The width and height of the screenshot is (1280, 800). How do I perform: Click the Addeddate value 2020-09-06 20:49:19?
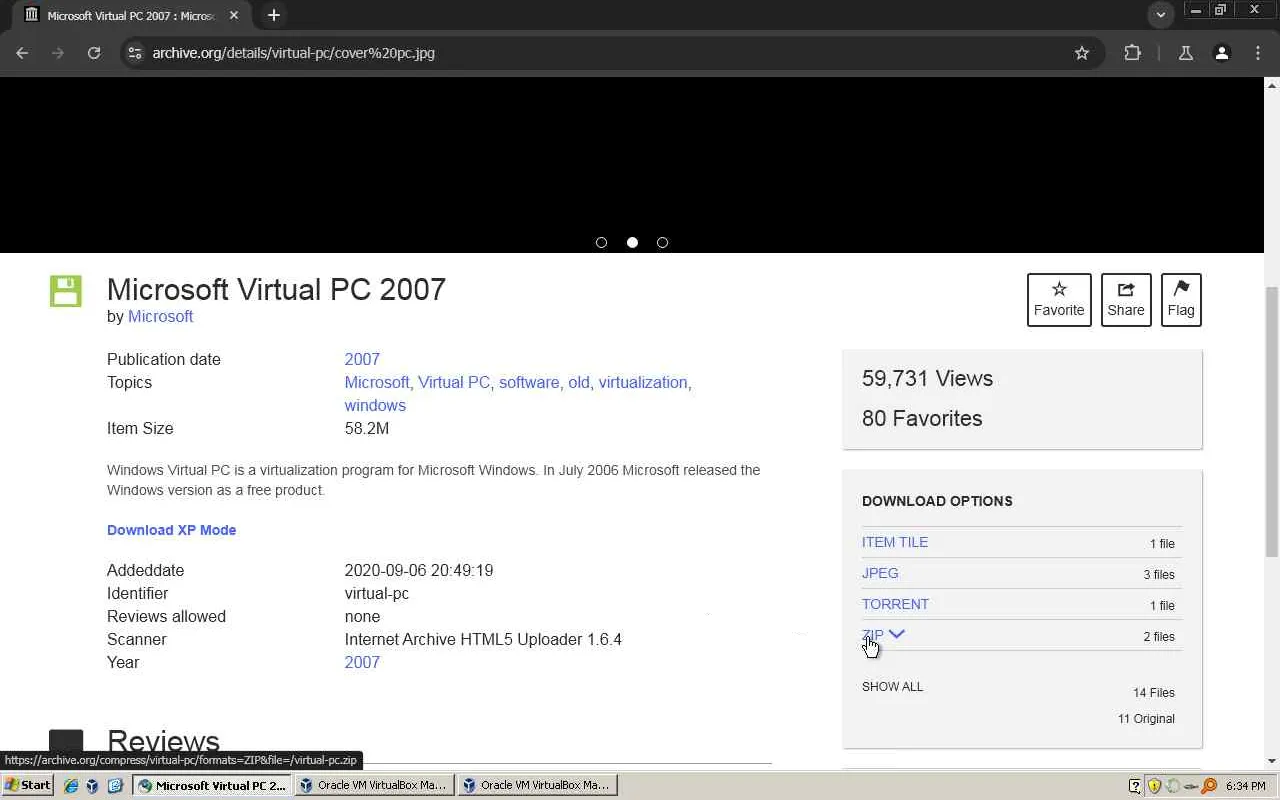click(419, 570)
